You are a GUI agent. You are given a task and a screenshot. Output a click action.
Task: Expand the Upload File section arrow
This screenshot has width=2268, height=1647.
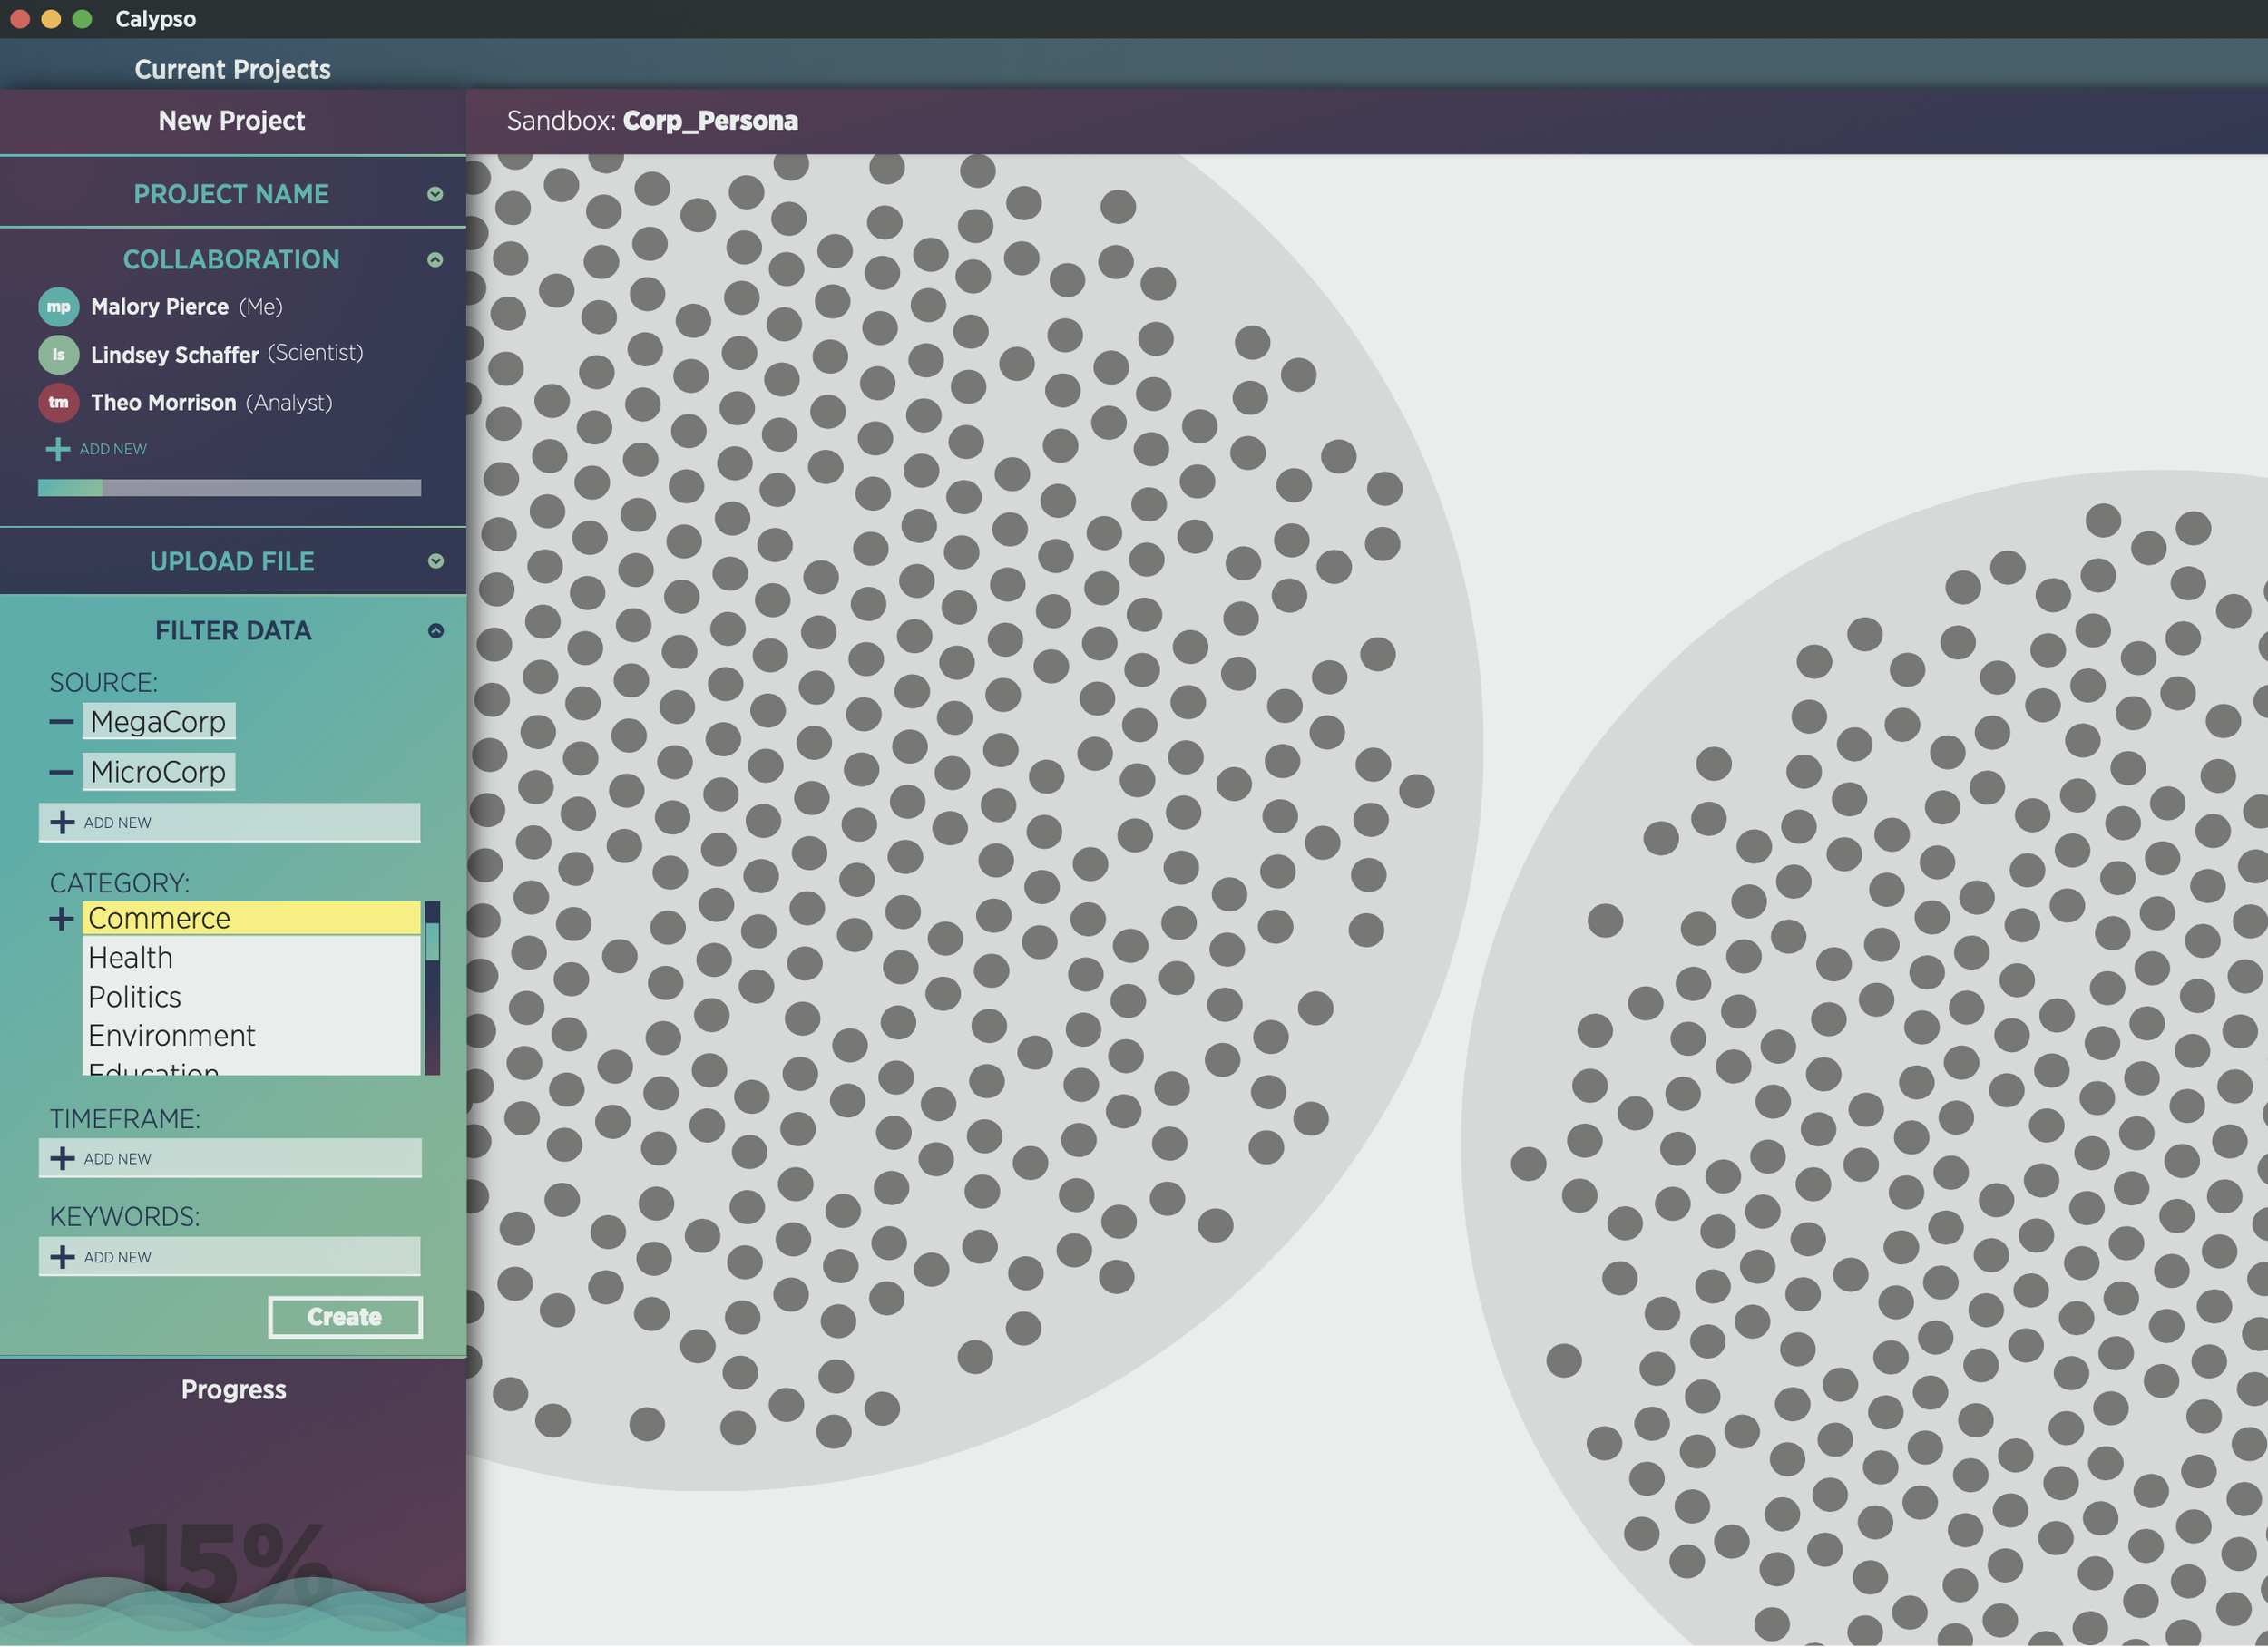coord(435,562)
